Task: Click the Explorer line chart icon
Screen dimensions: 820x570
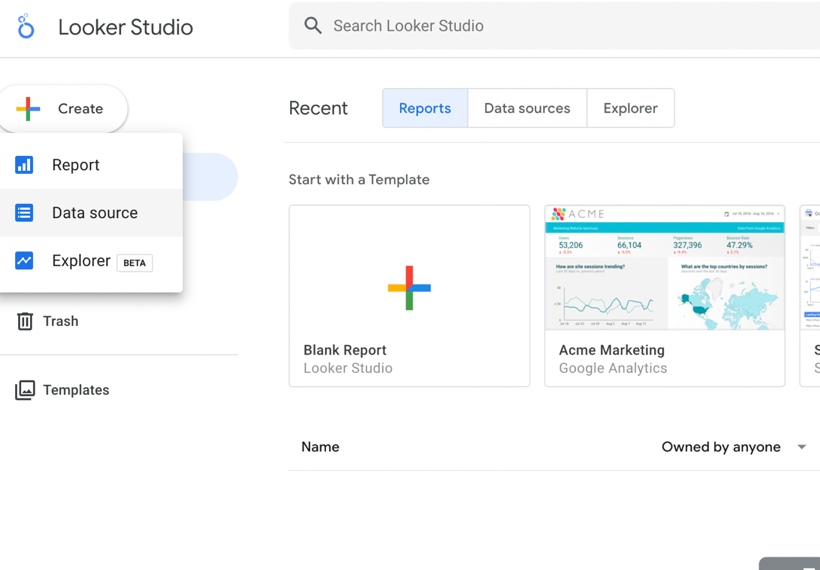Action: pyautogui.click(x=24, y=261)
